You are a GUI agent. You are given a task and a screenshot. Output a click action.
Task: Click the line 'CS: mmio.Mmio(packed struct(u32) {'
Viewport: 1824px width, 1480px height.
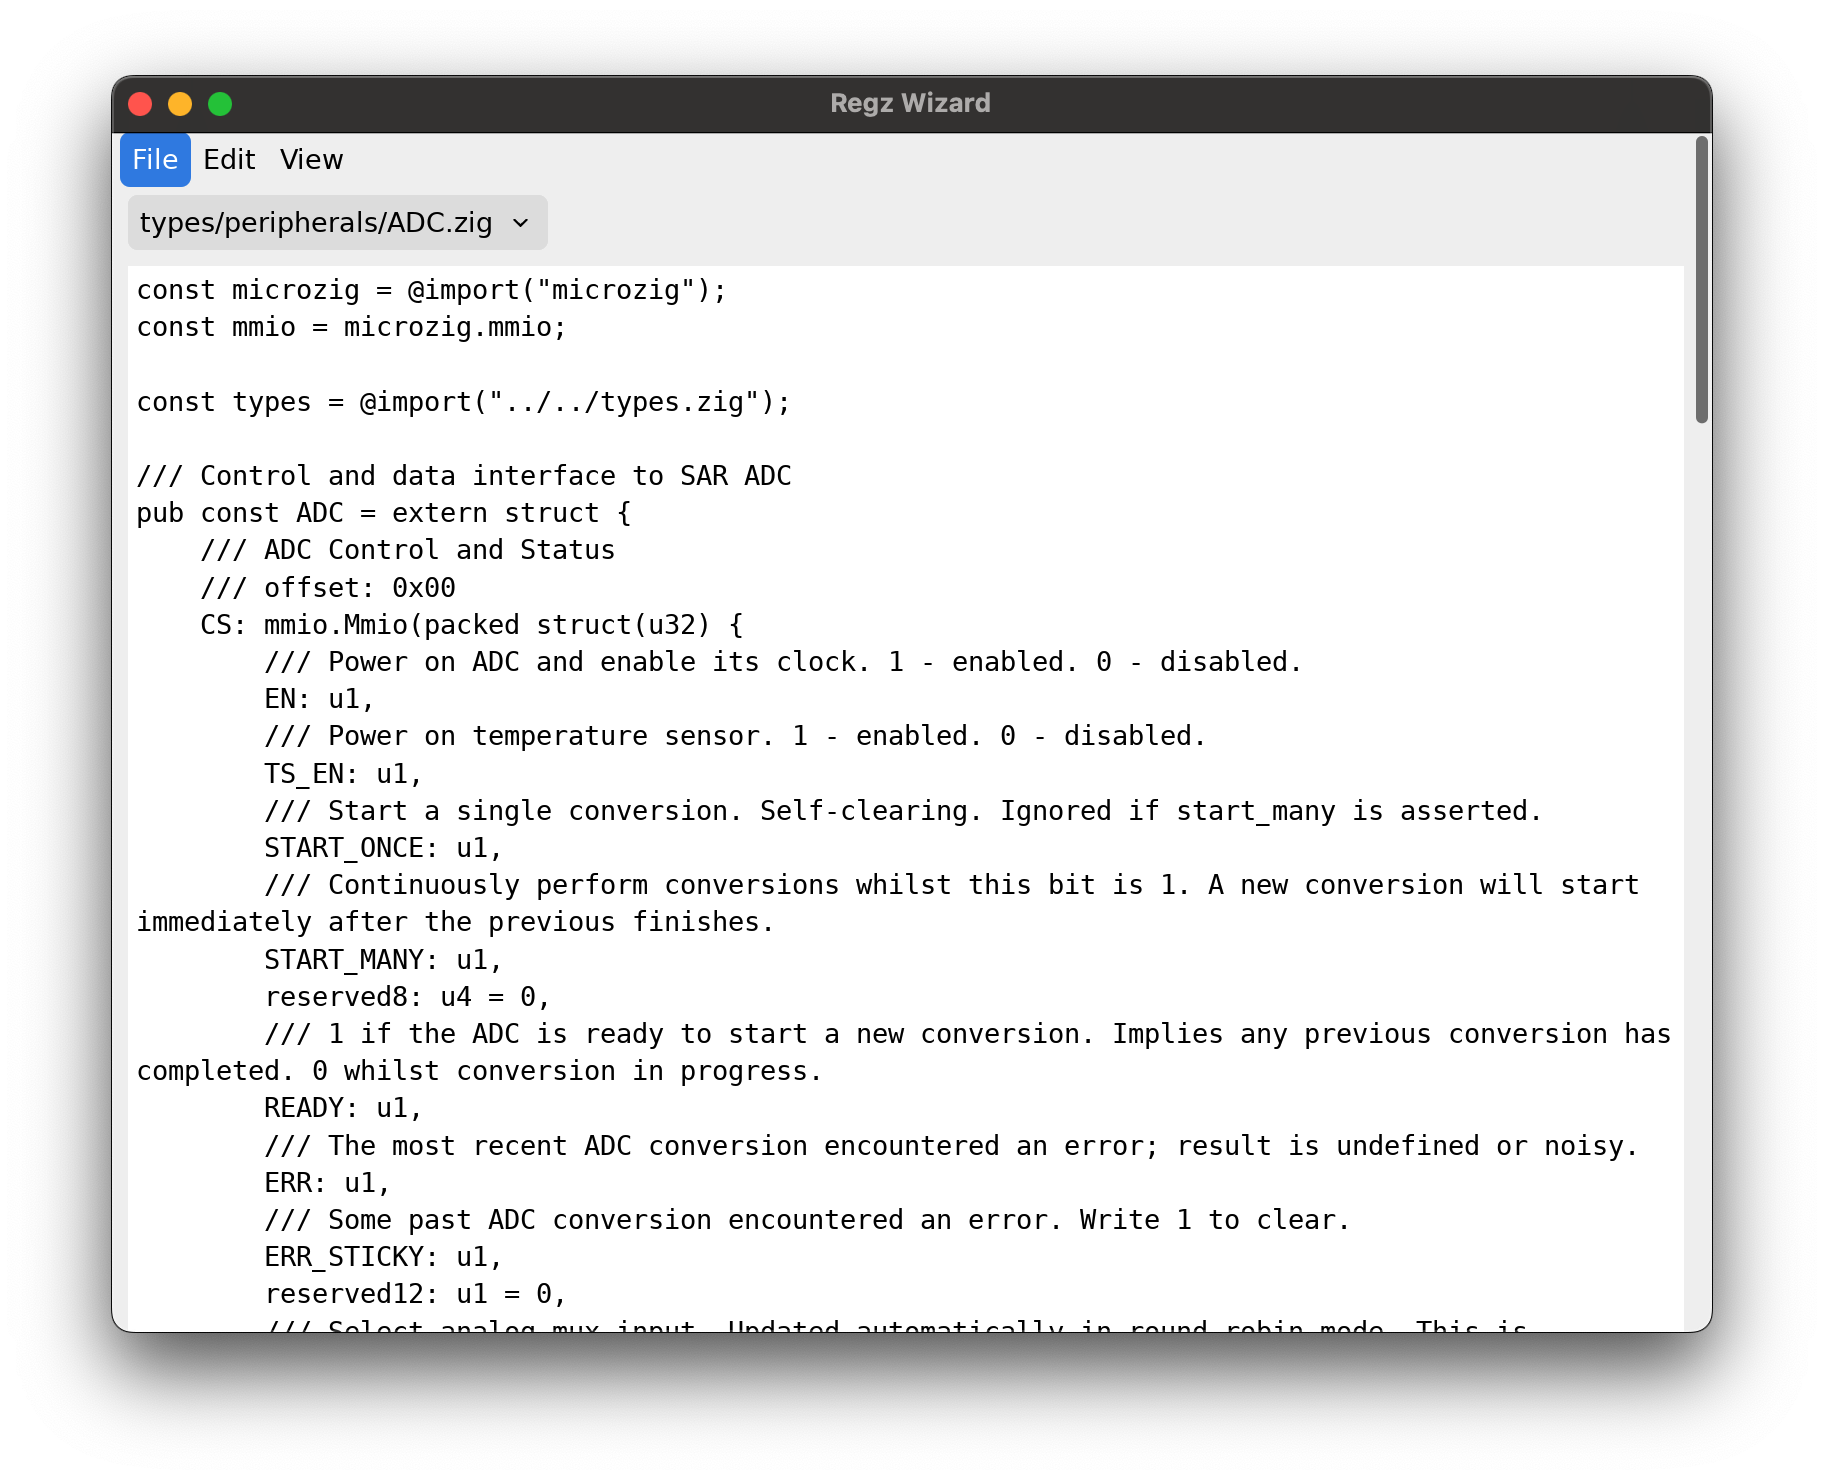coord(472,625)
